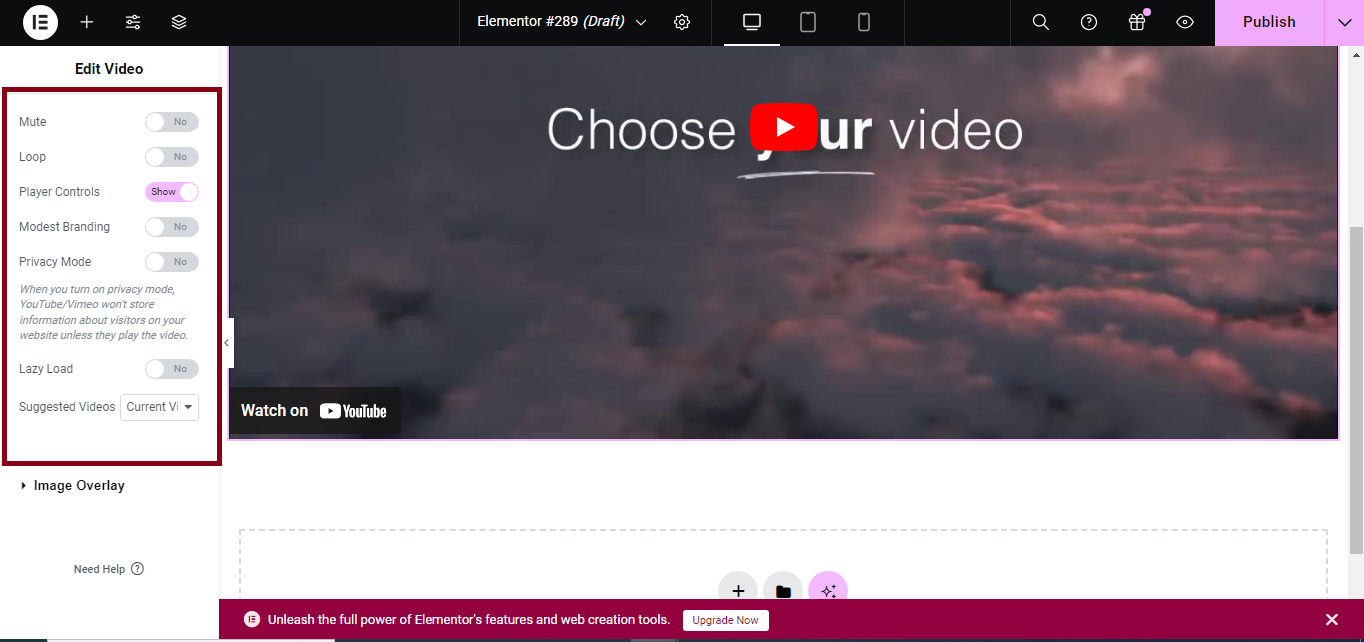Hide Player Controls with the toggle
This screenshot has width=1364, height=642.
tap(172, 192)
